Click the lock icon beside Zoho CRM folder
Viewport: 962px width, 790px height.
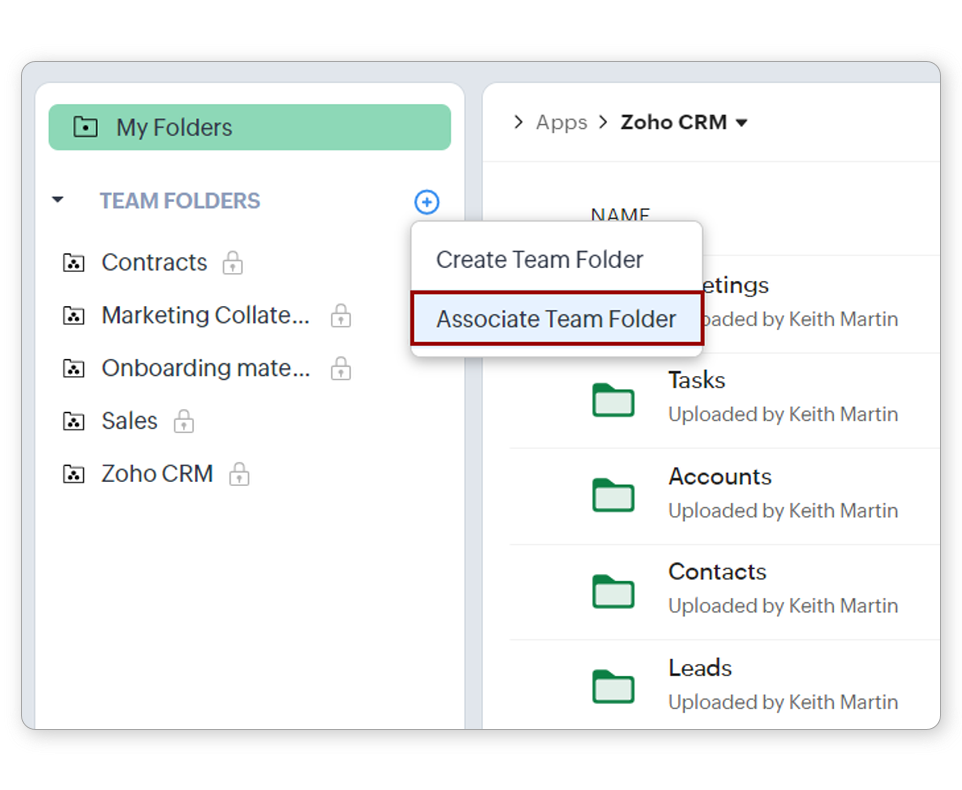238,474
